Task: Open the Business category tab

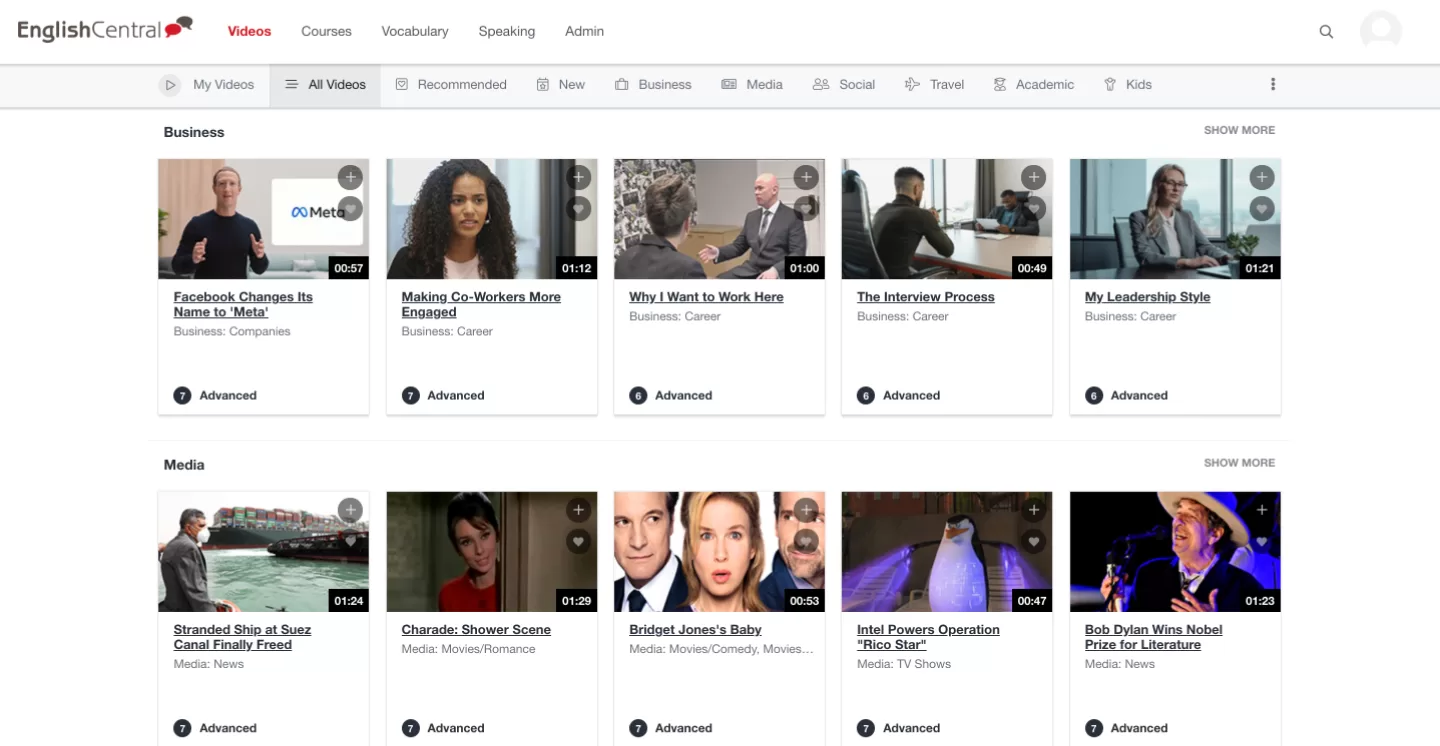Action: coord(653,85)
